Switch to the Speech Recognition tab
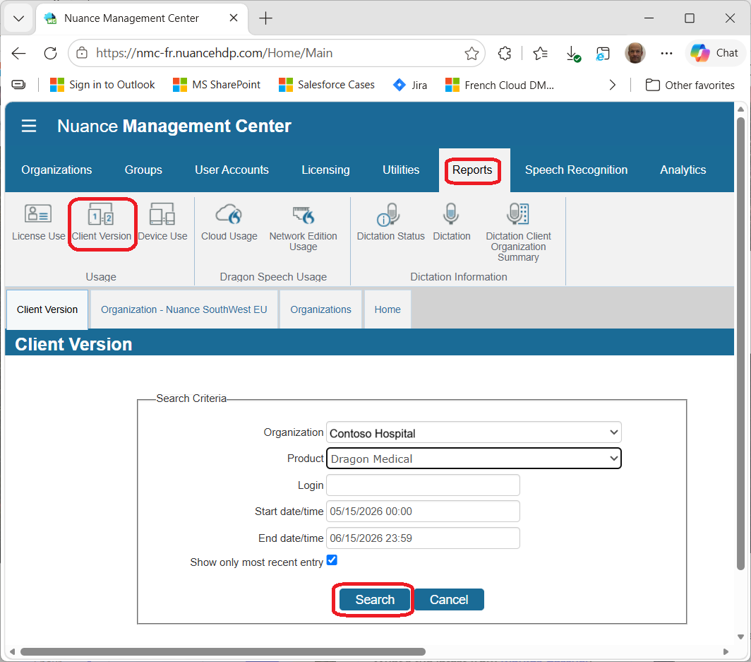Viewport: 751px width, 662px height. pyautogui.click(x=576, y=170)
